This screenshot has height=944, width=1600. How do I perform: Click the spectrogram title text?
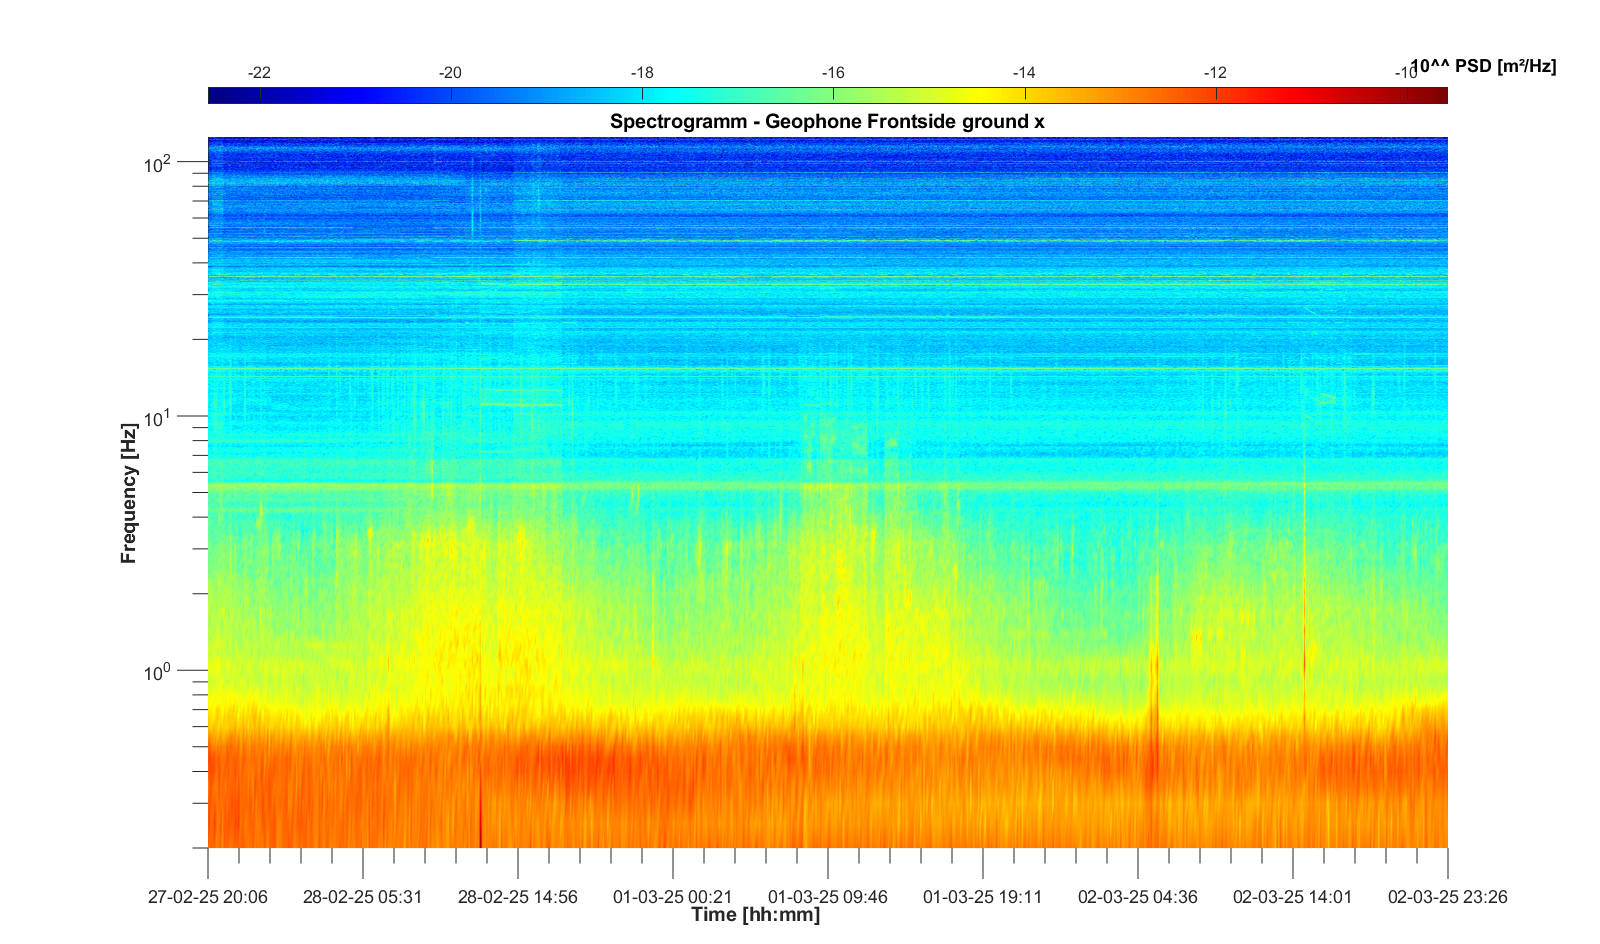click(827, 122)
